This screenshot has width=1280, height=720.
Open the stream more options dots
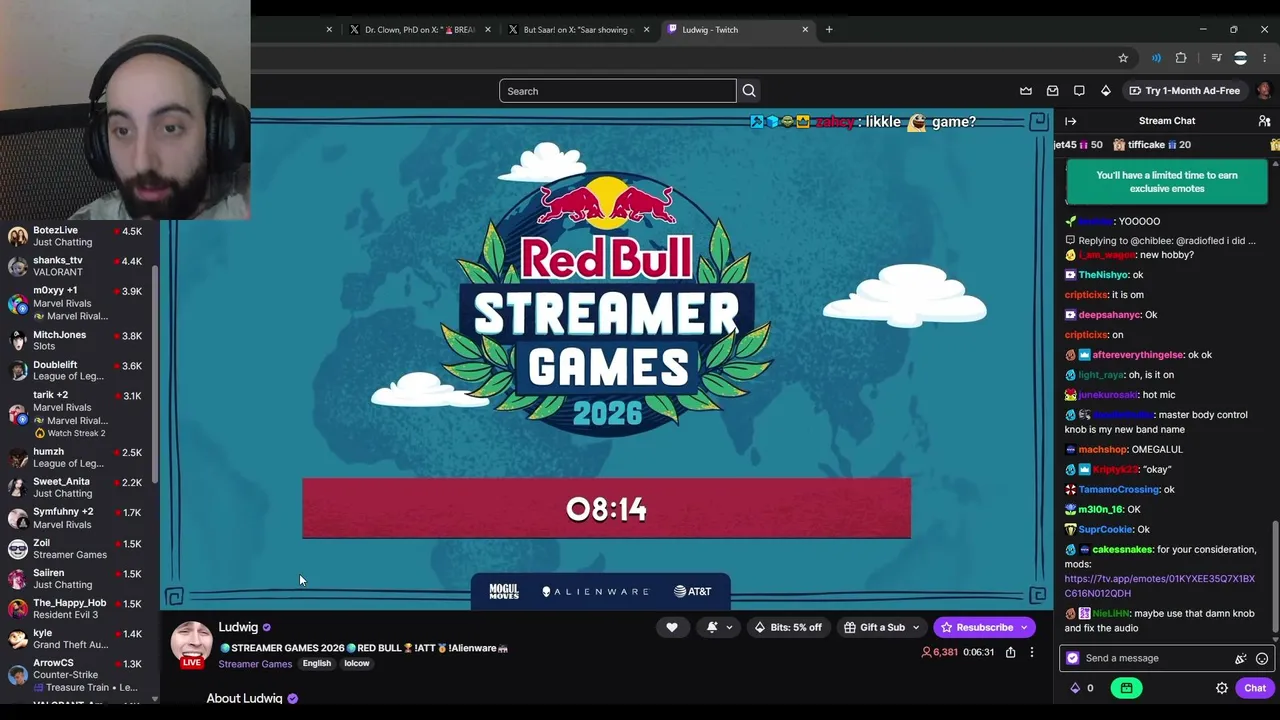point(1032,652)
